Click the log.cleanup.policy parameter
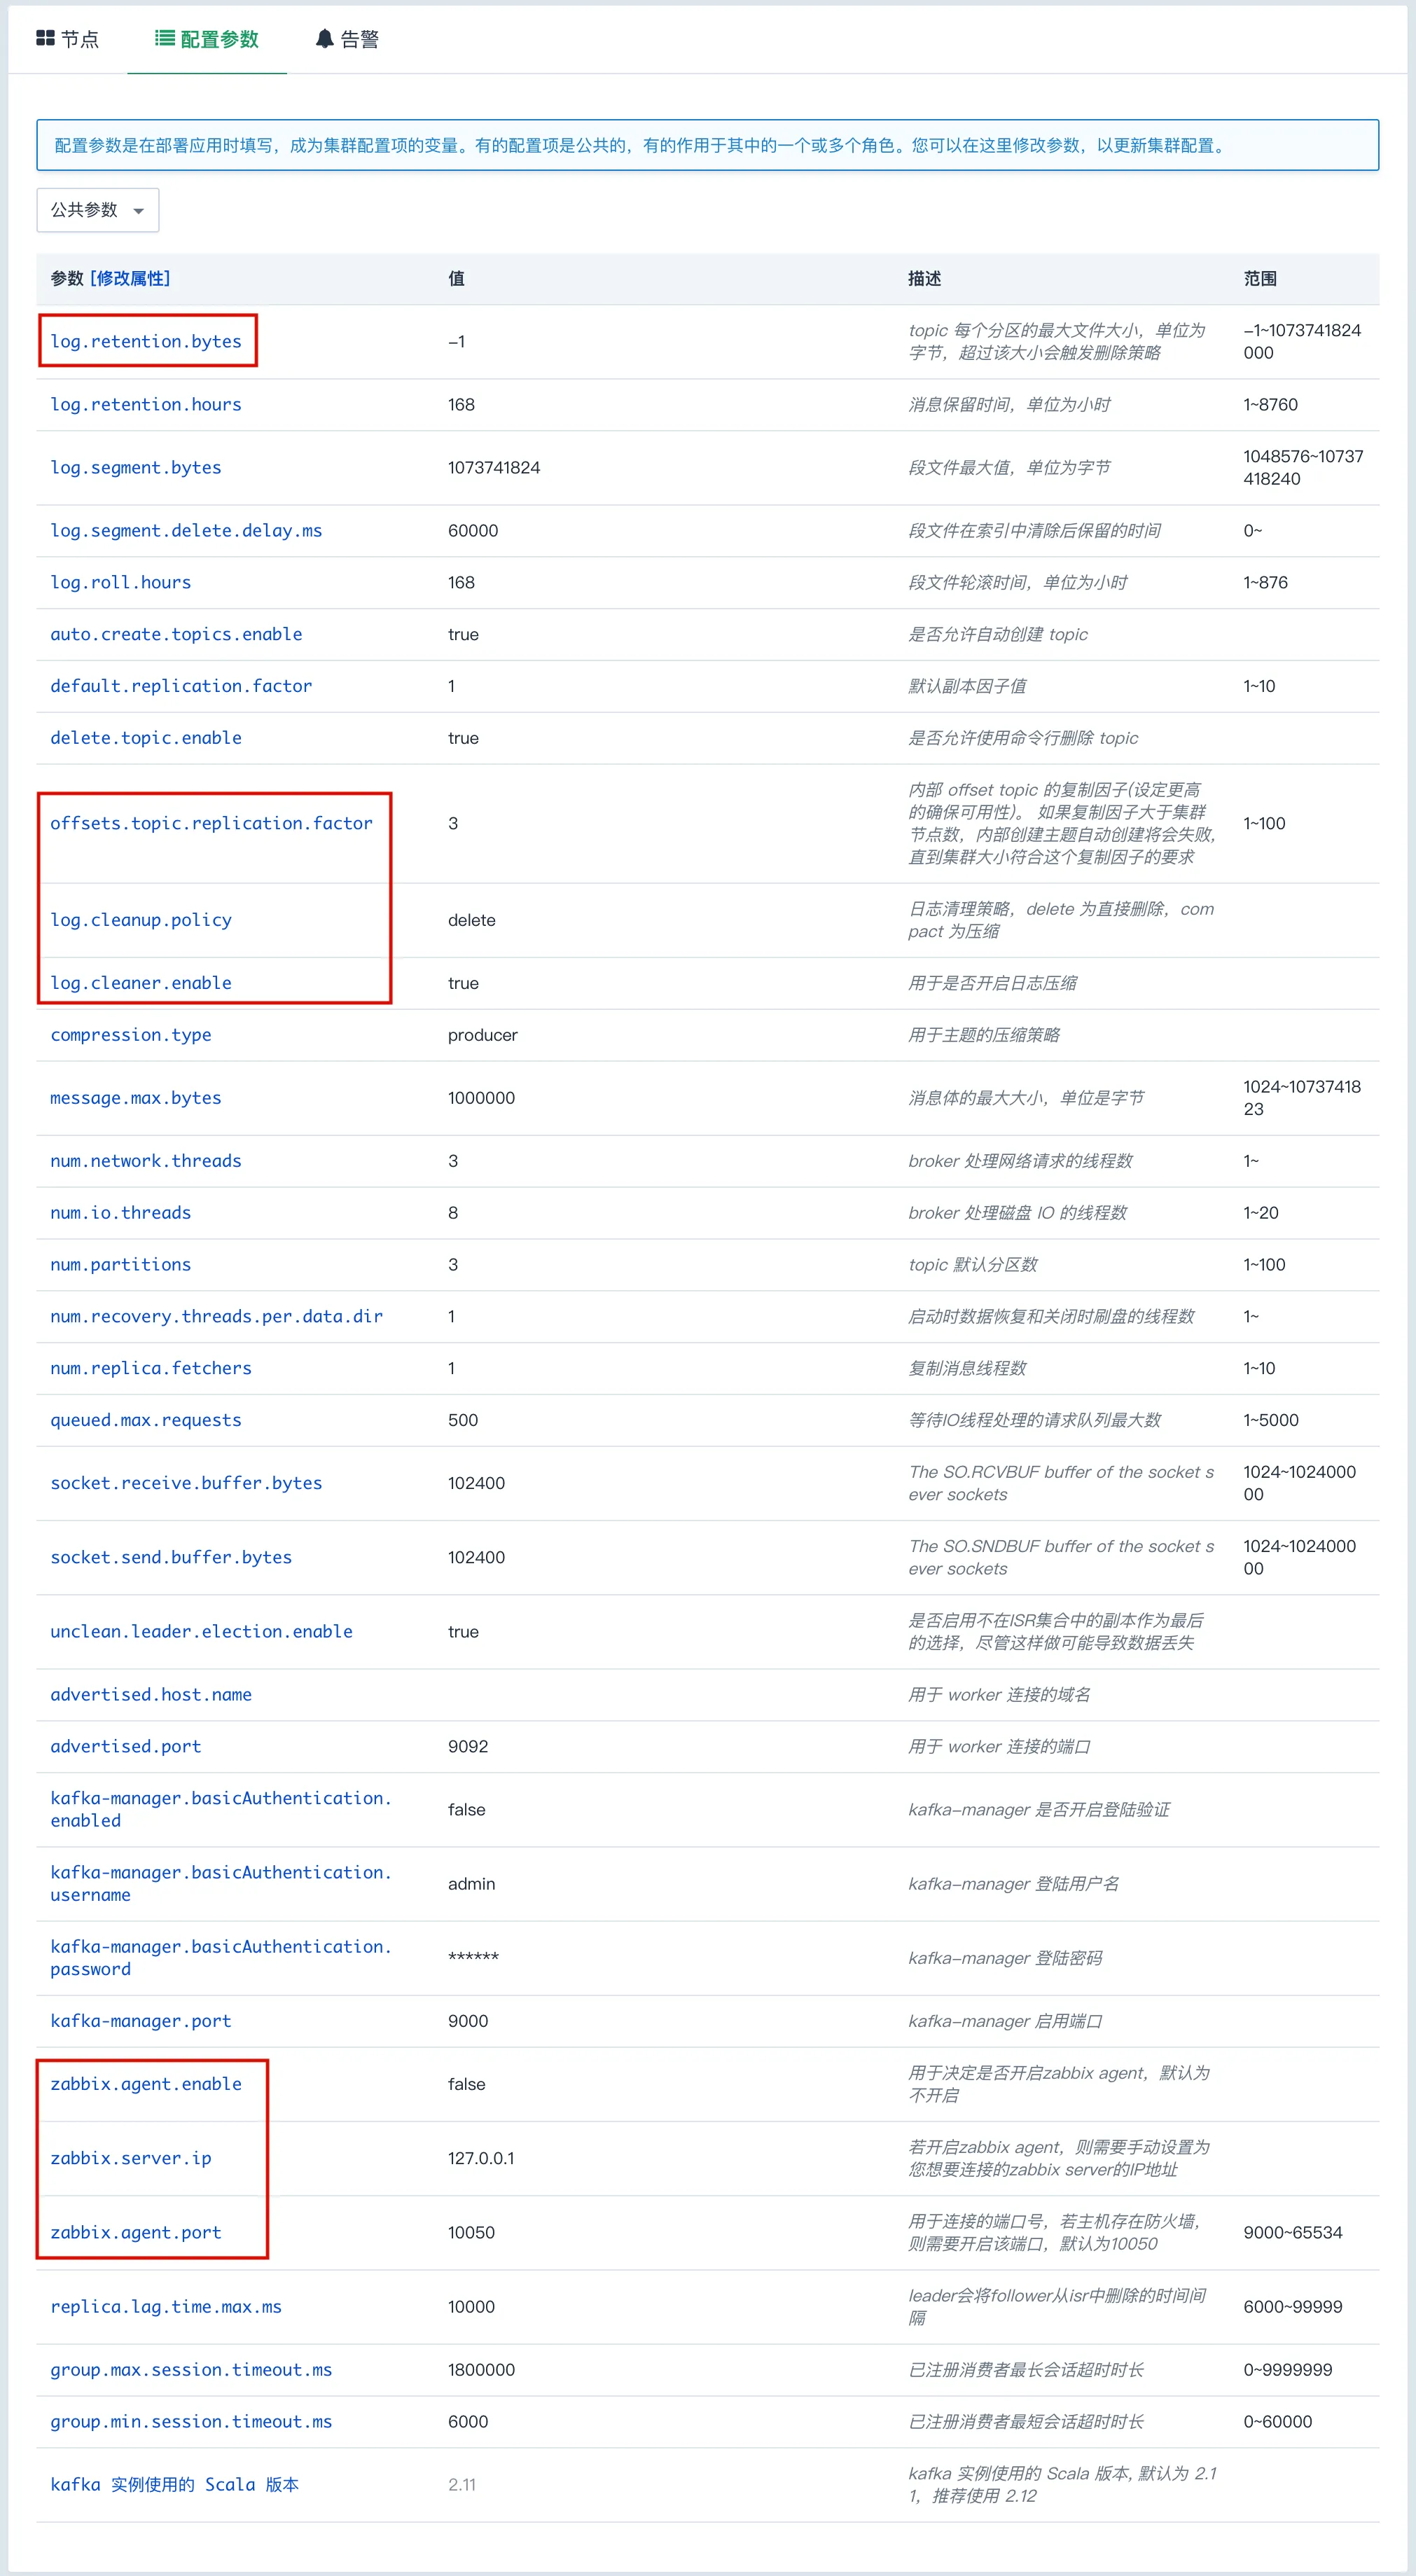The image size is (1416, 2576). 141,920
